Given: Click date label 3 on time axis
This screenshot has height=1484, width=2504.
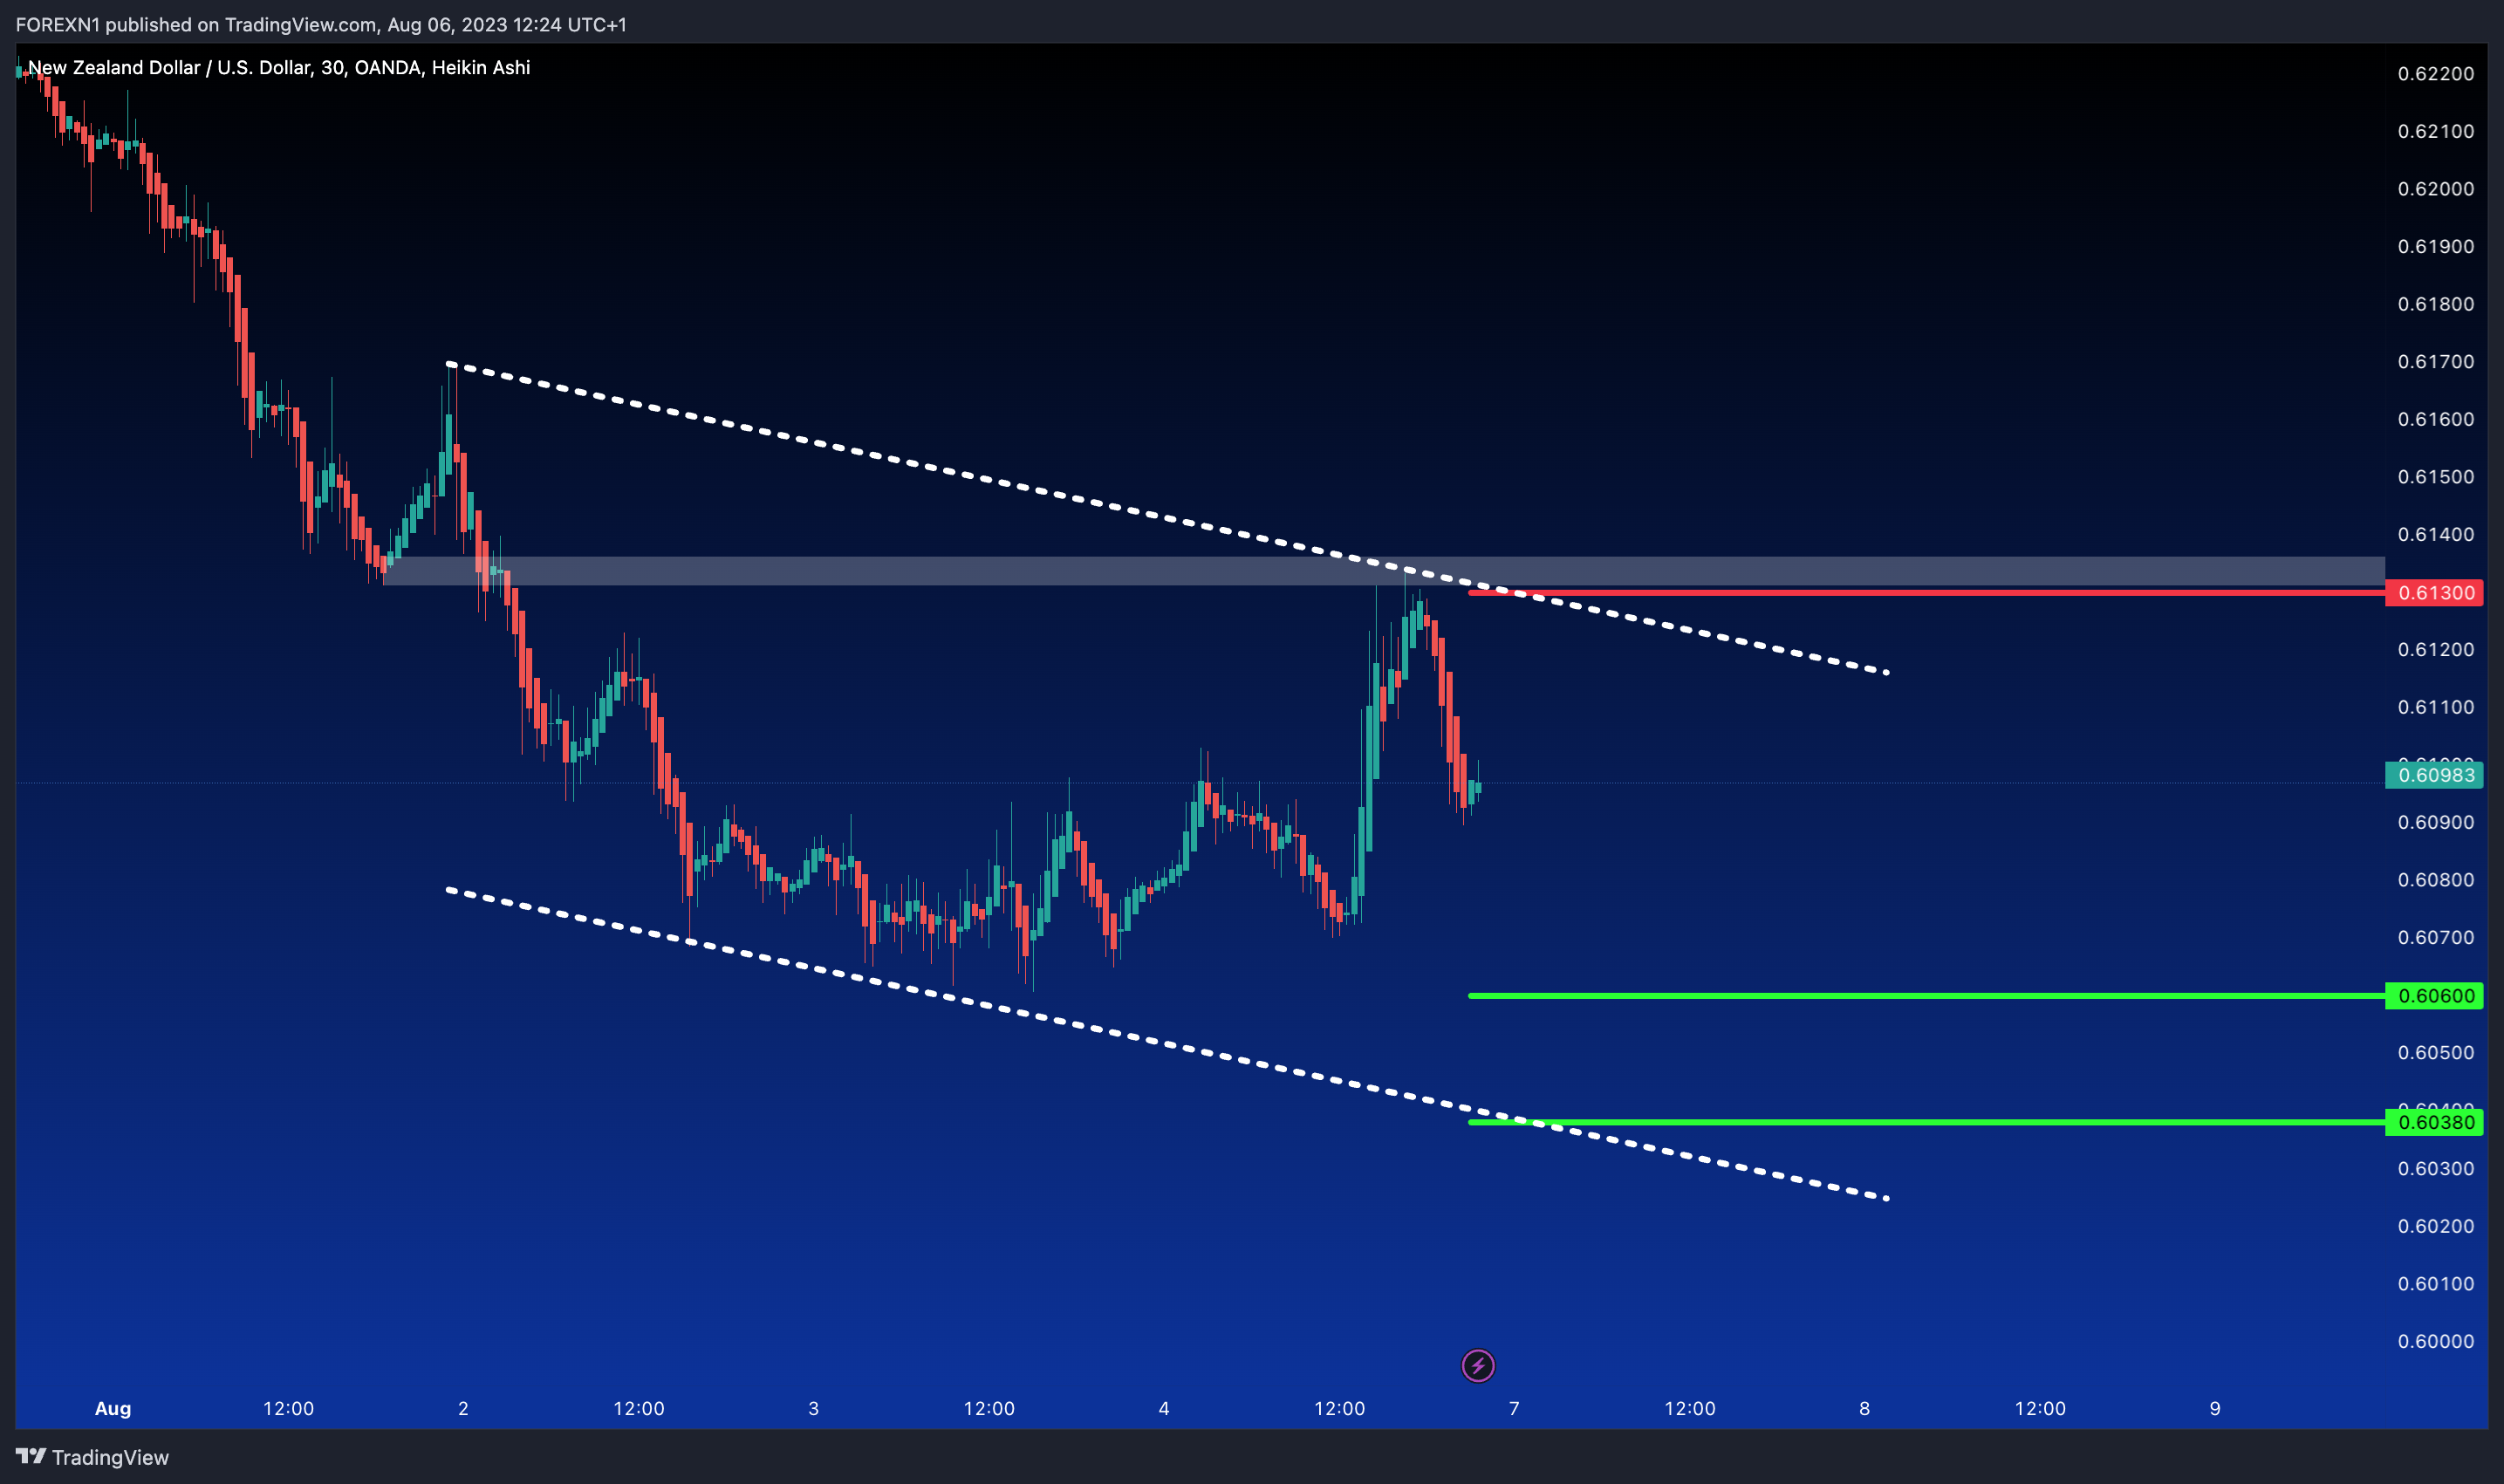Looking at the screenshot, I should pos(814,1408).
